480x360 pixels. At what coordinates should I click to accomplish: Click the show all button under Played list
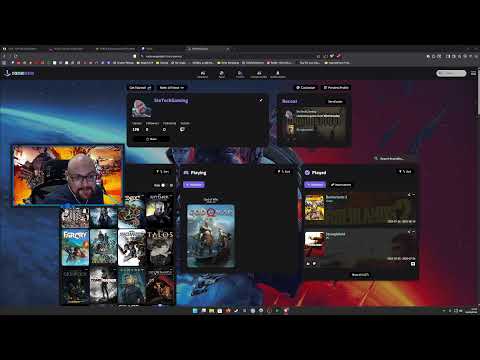tap(360, 275)
